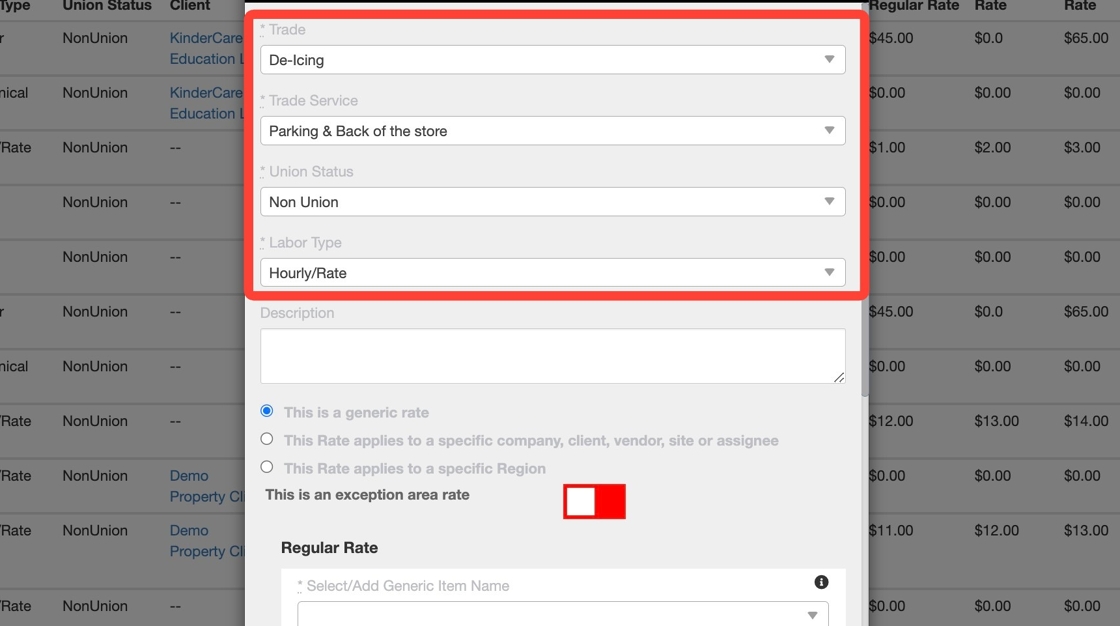Click the Regular Rate column header
1120x626 pixels.
(913, 6)
